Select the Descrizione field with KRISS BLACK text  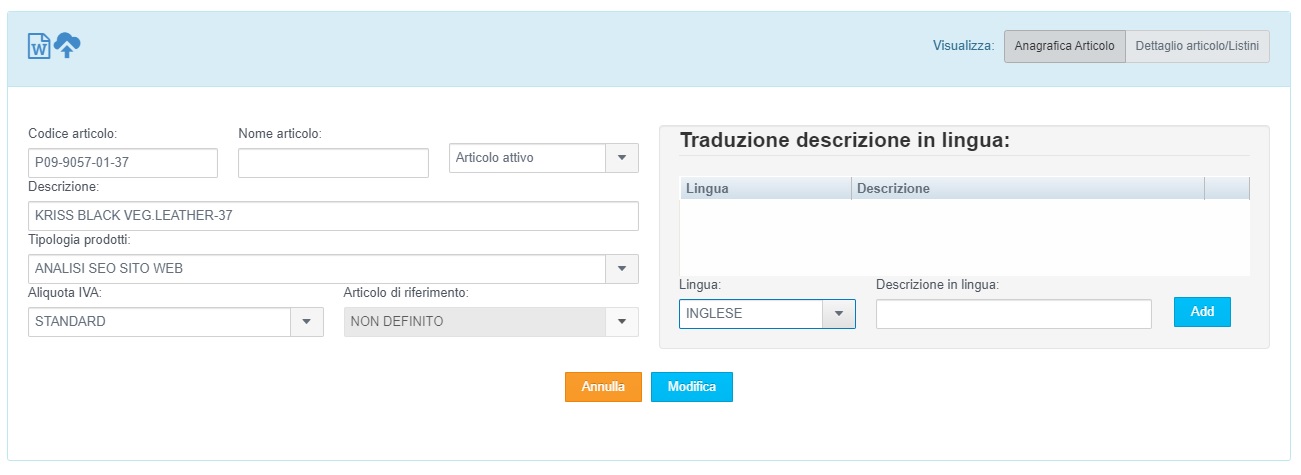click(x=333, y=216)
